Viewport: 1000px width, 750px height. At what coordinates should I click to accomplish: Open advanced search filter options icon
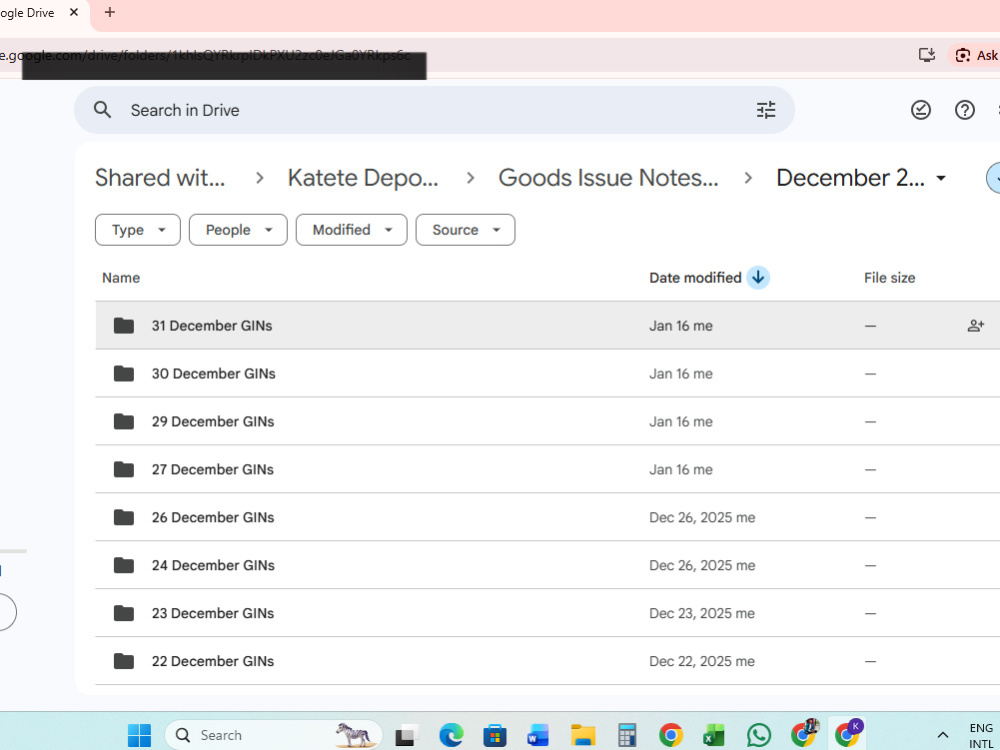[766, 110]
